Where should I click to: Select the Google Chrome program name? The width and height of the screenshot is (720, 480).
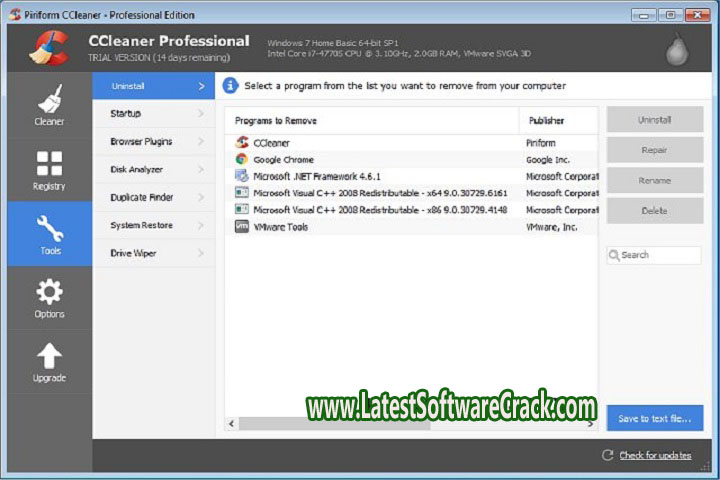(283, 160)
